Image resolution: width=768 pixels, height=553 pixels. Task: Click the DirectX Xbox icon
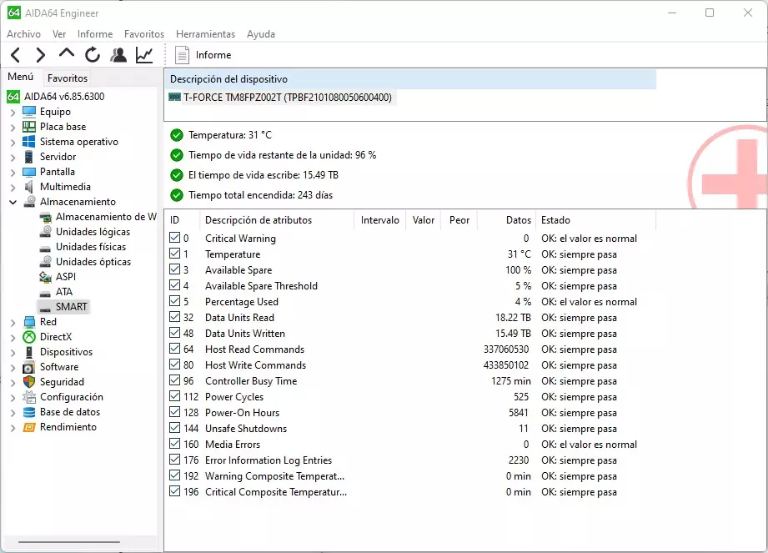(x=29, y=337)
